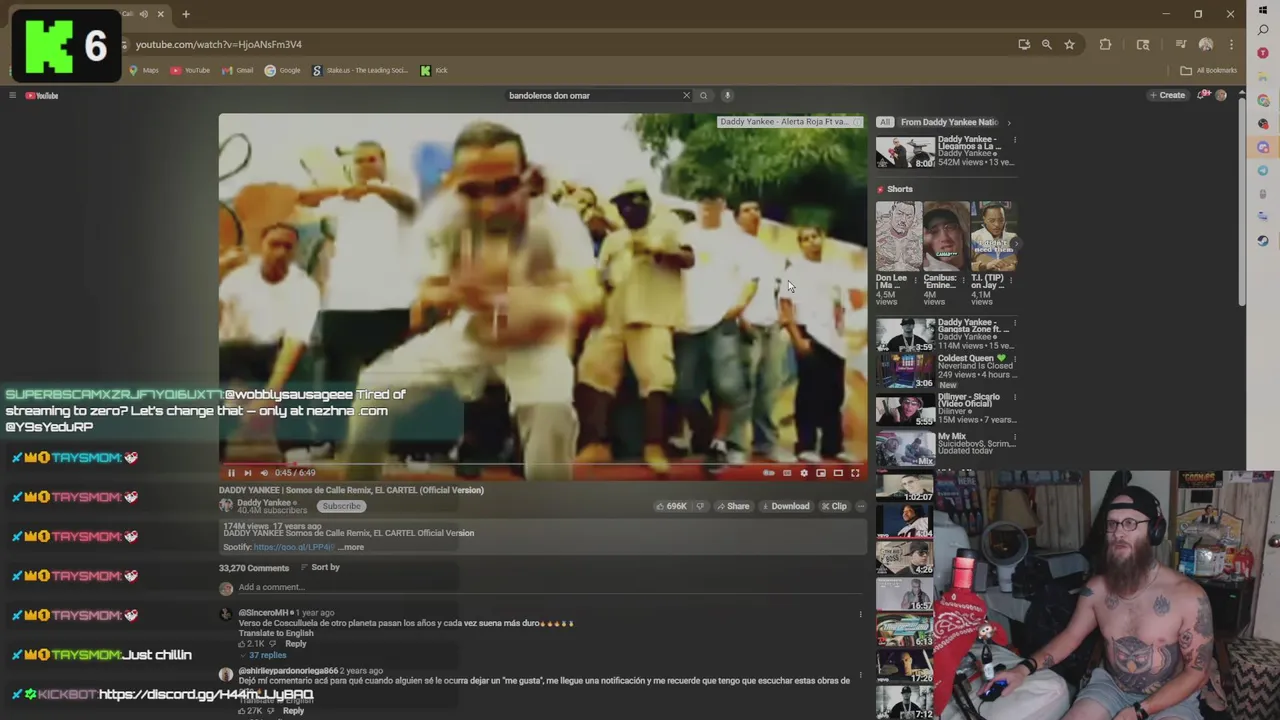Download the video
Screen dimensions: 1280x720
tap(785, 506)
